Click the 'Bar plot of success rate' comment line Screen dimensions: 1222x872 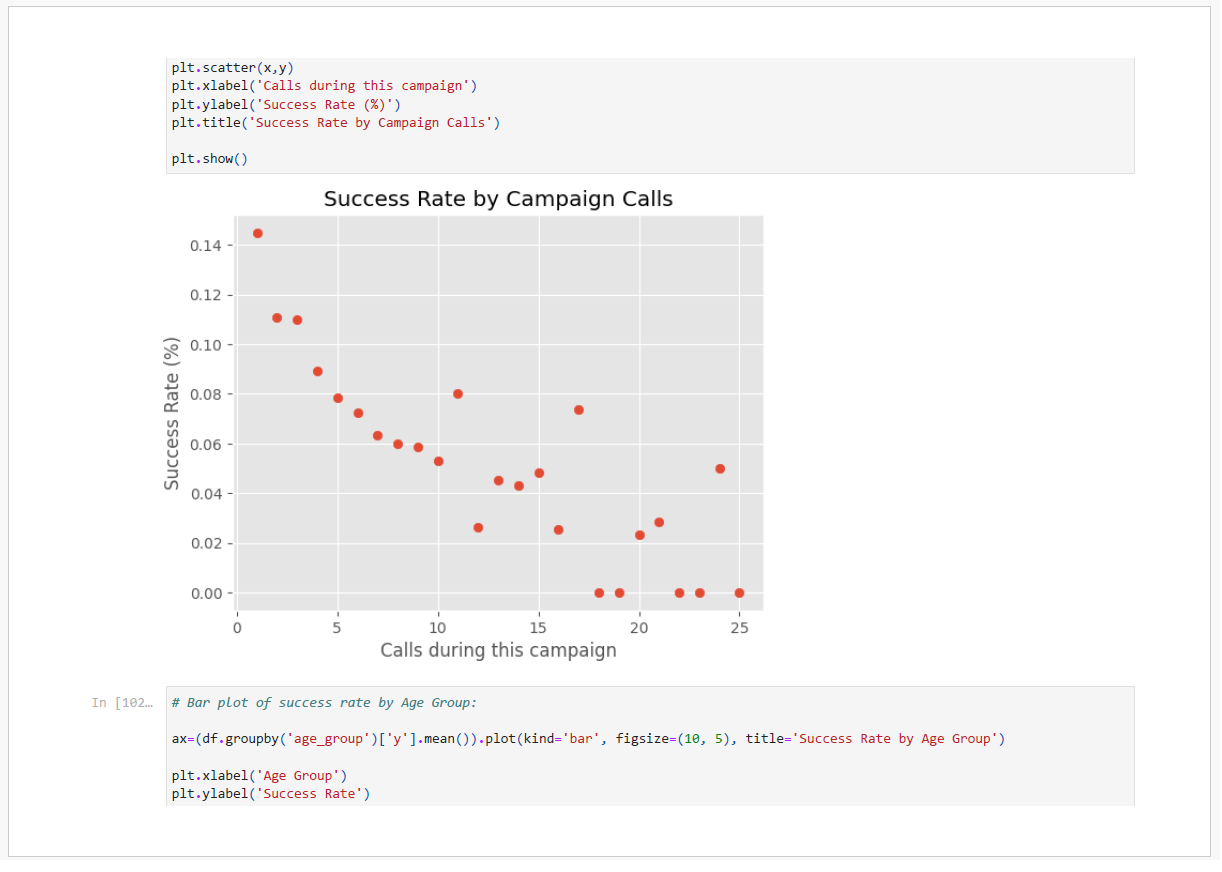[x=324, y=703]
